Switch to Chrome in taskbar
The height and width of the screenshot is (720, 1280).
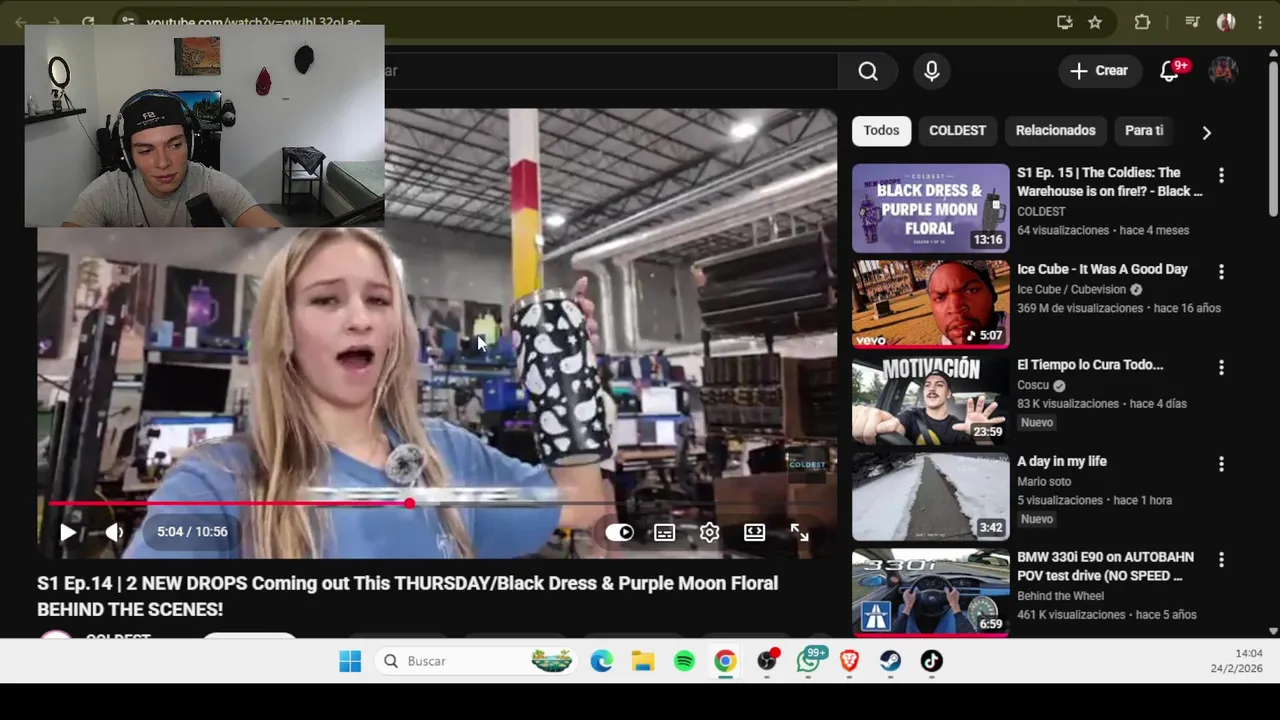(x=725, y=661)
